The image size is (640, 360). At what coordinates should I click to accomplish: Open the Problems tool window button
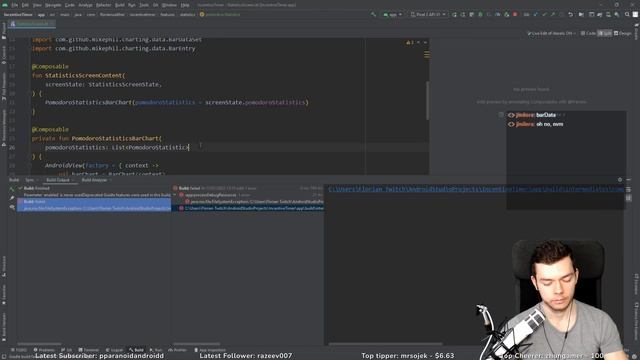click(44, 350)
